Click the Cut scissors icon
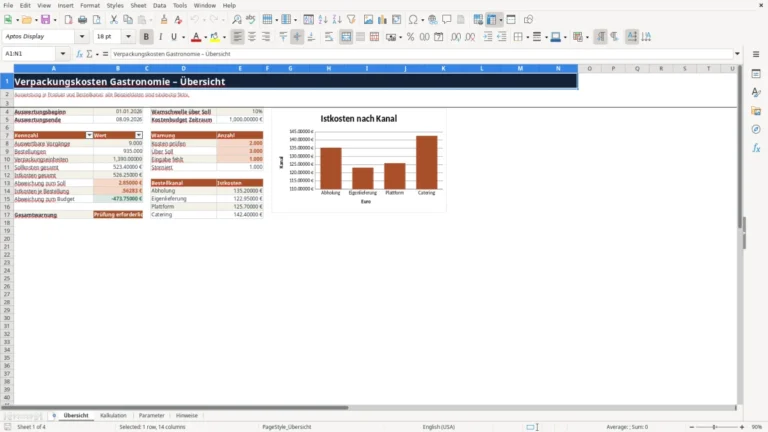This screenshot has width=768, height=432. pos(114,20)
